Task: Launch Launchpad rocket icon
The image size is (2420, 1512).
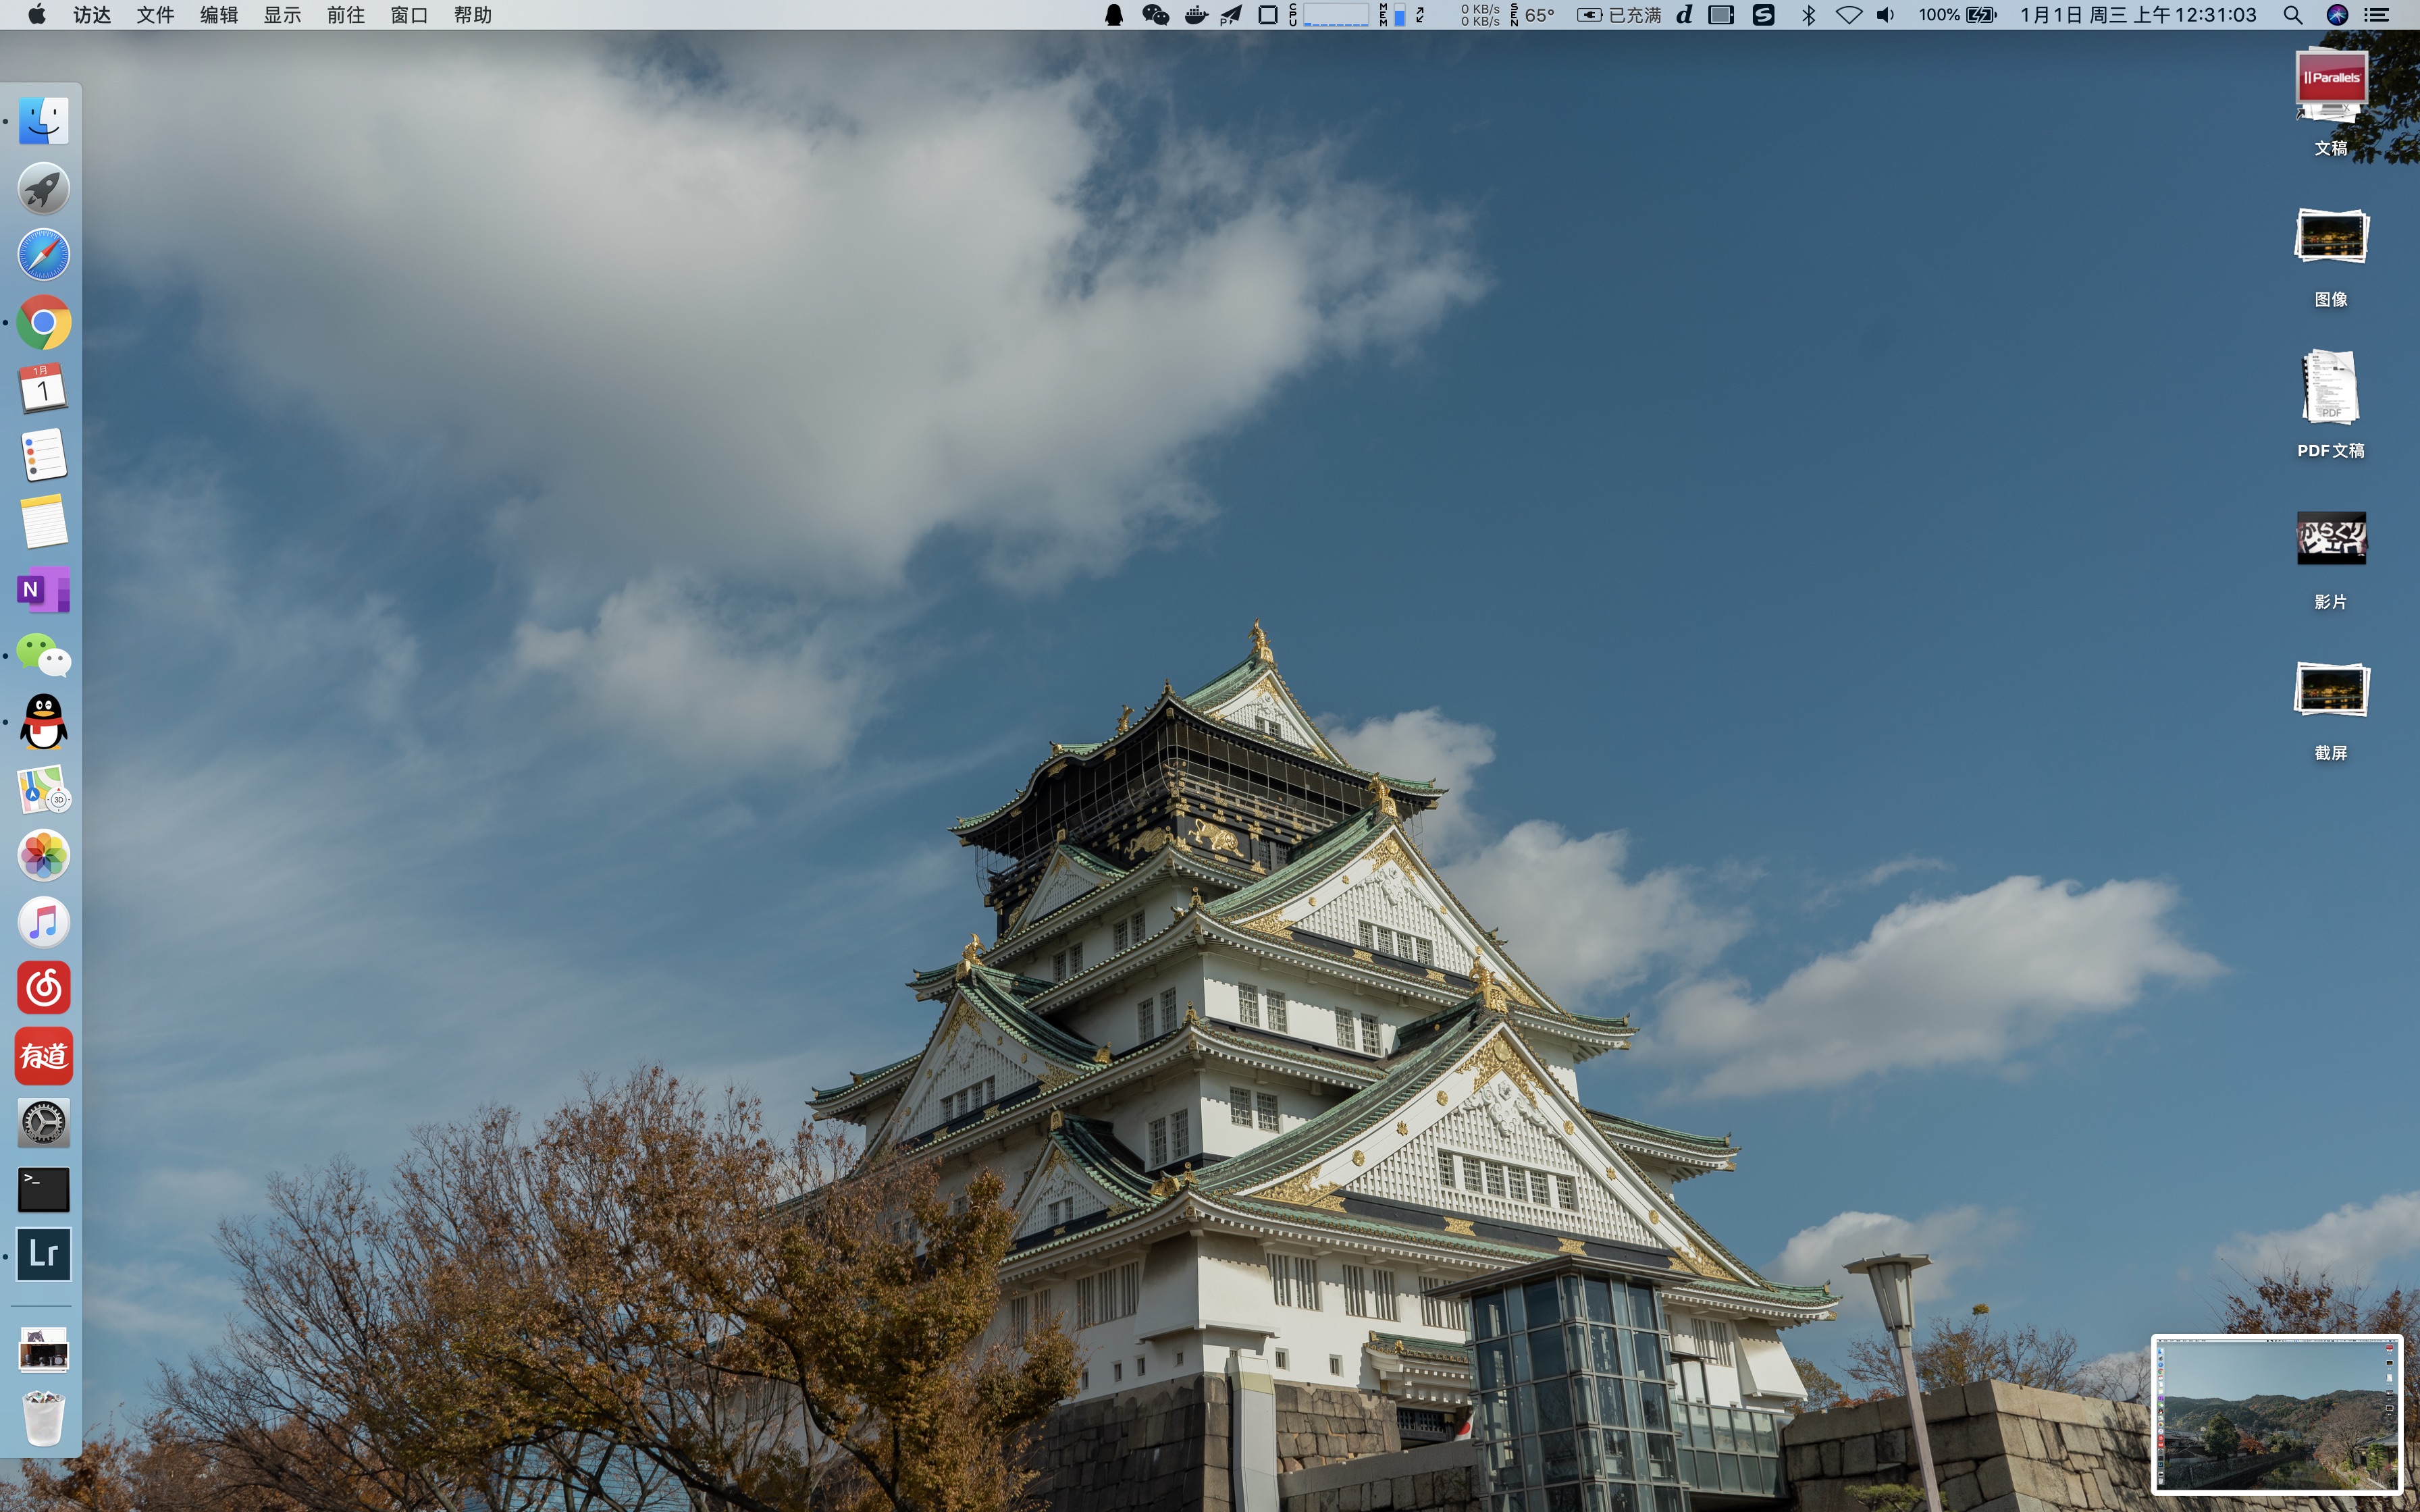Action: pyautogui.click(x=43, y=188)
